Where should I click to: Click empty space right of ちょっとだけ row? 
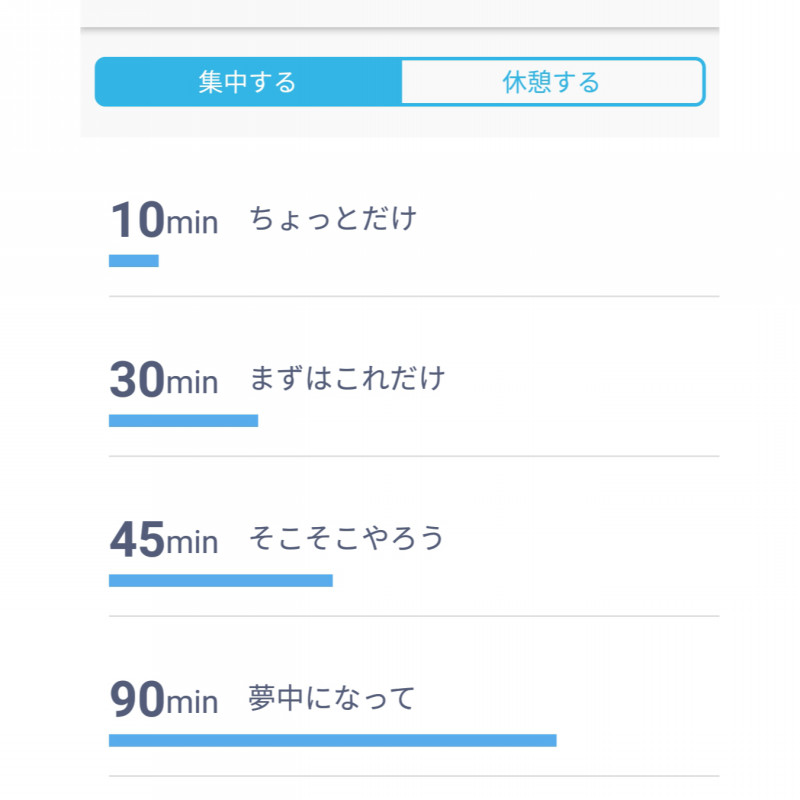568,219
